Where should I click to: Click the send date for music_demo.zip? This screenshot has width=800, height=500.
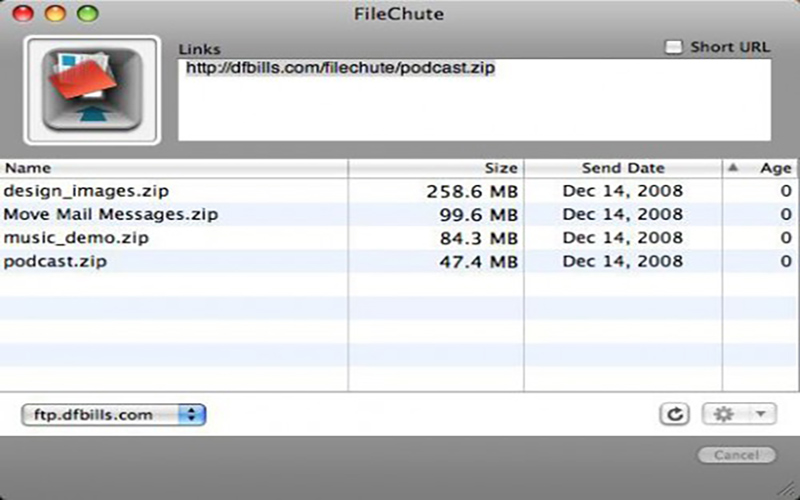[622, 238]
